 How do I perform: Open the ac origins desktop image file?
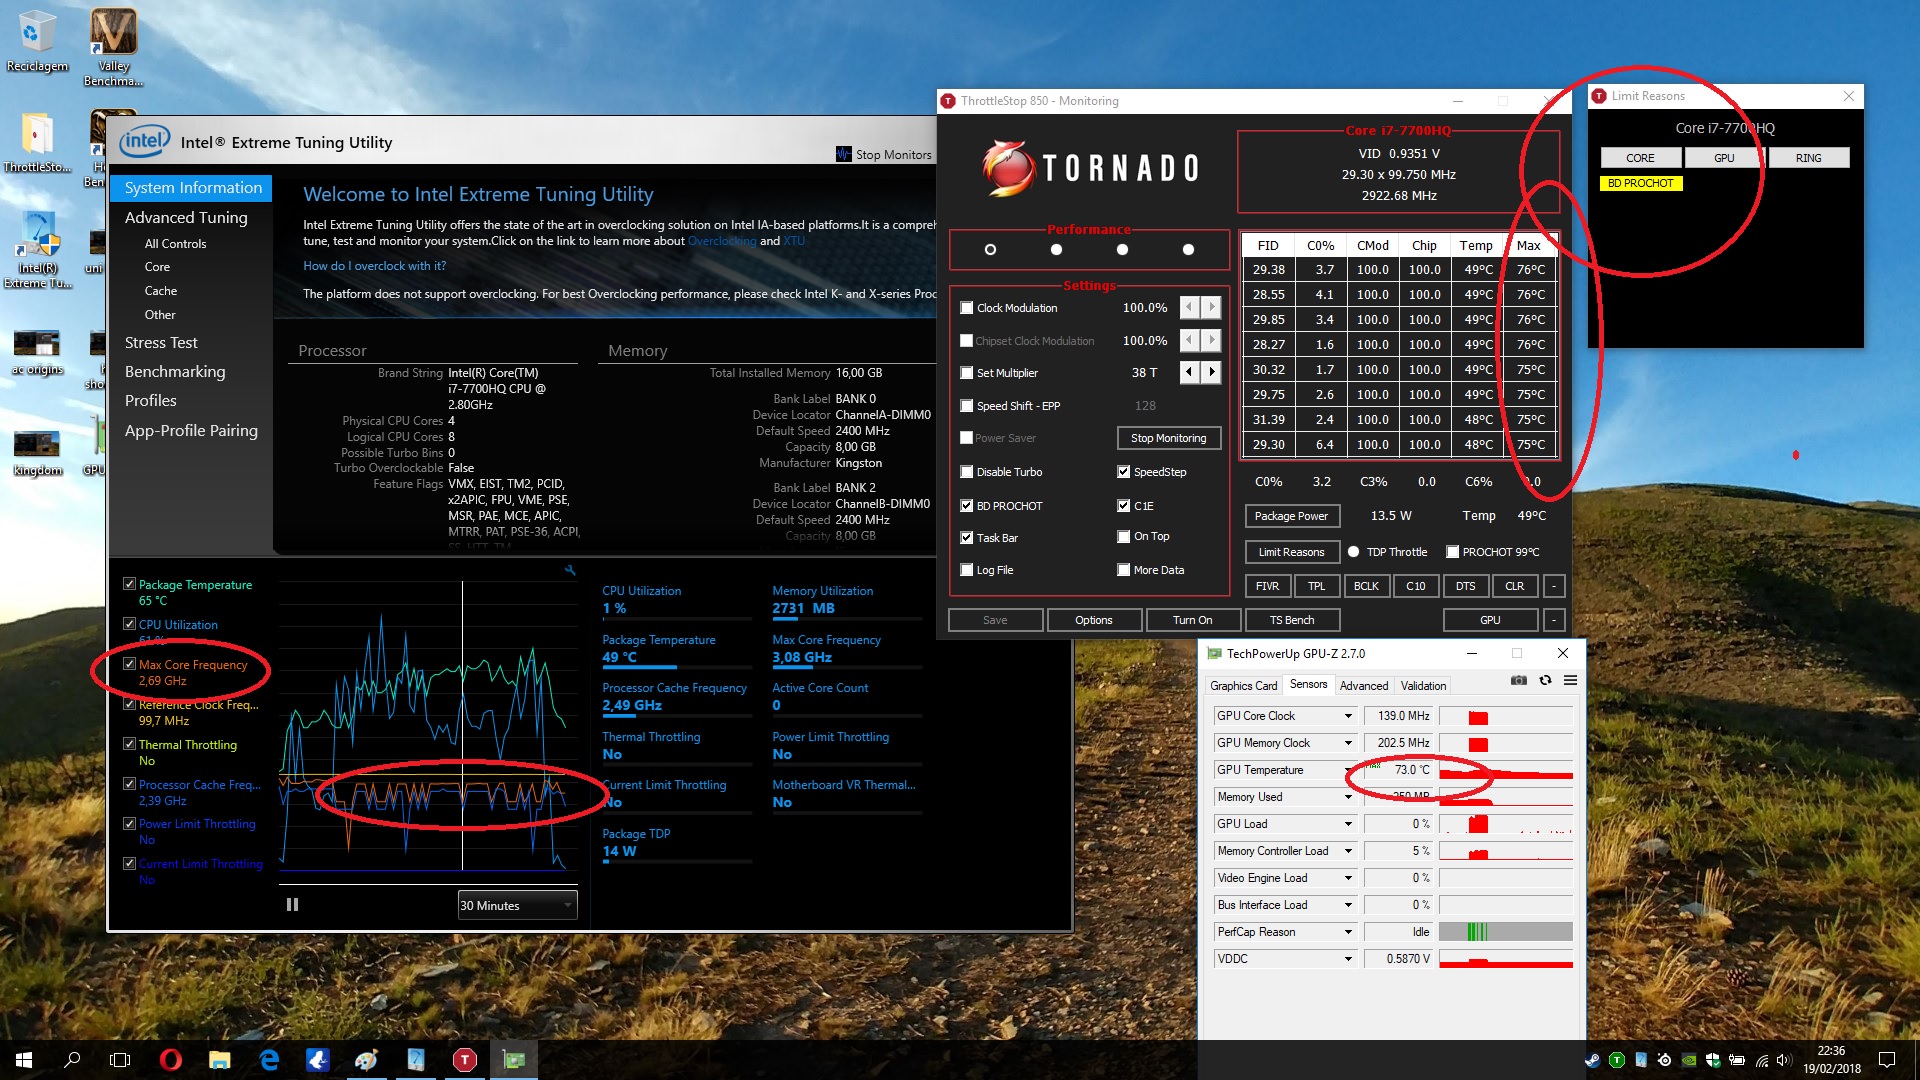[37, 353]
